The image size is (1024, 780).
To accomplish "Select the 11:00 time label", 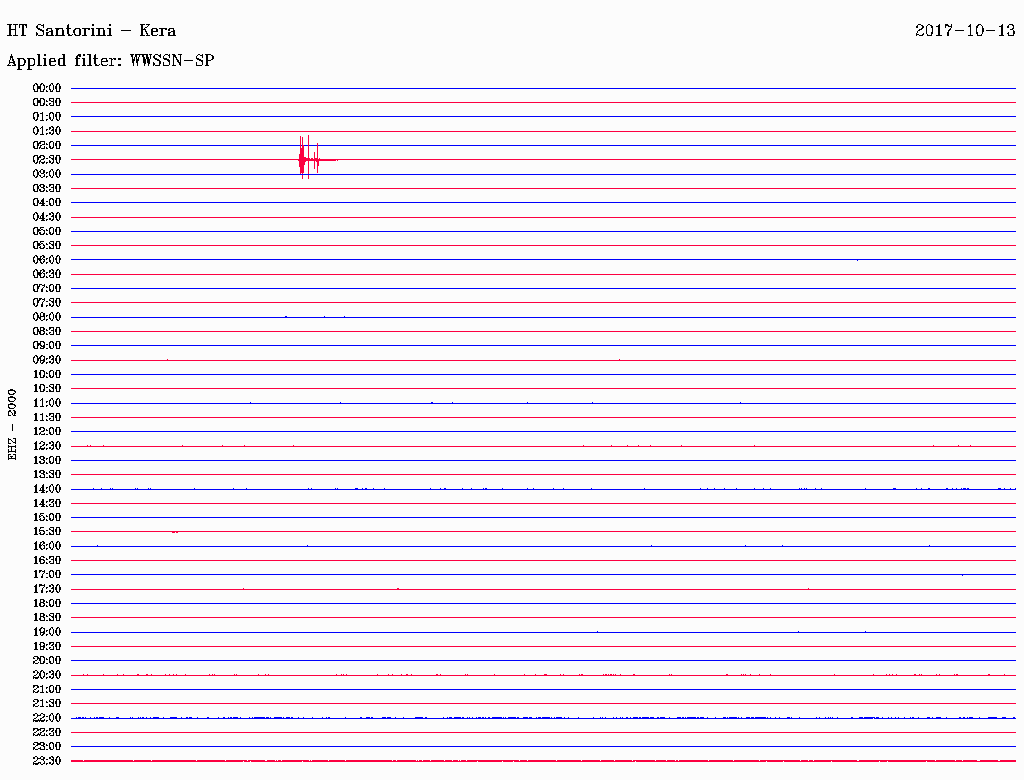I will (47, 403).
